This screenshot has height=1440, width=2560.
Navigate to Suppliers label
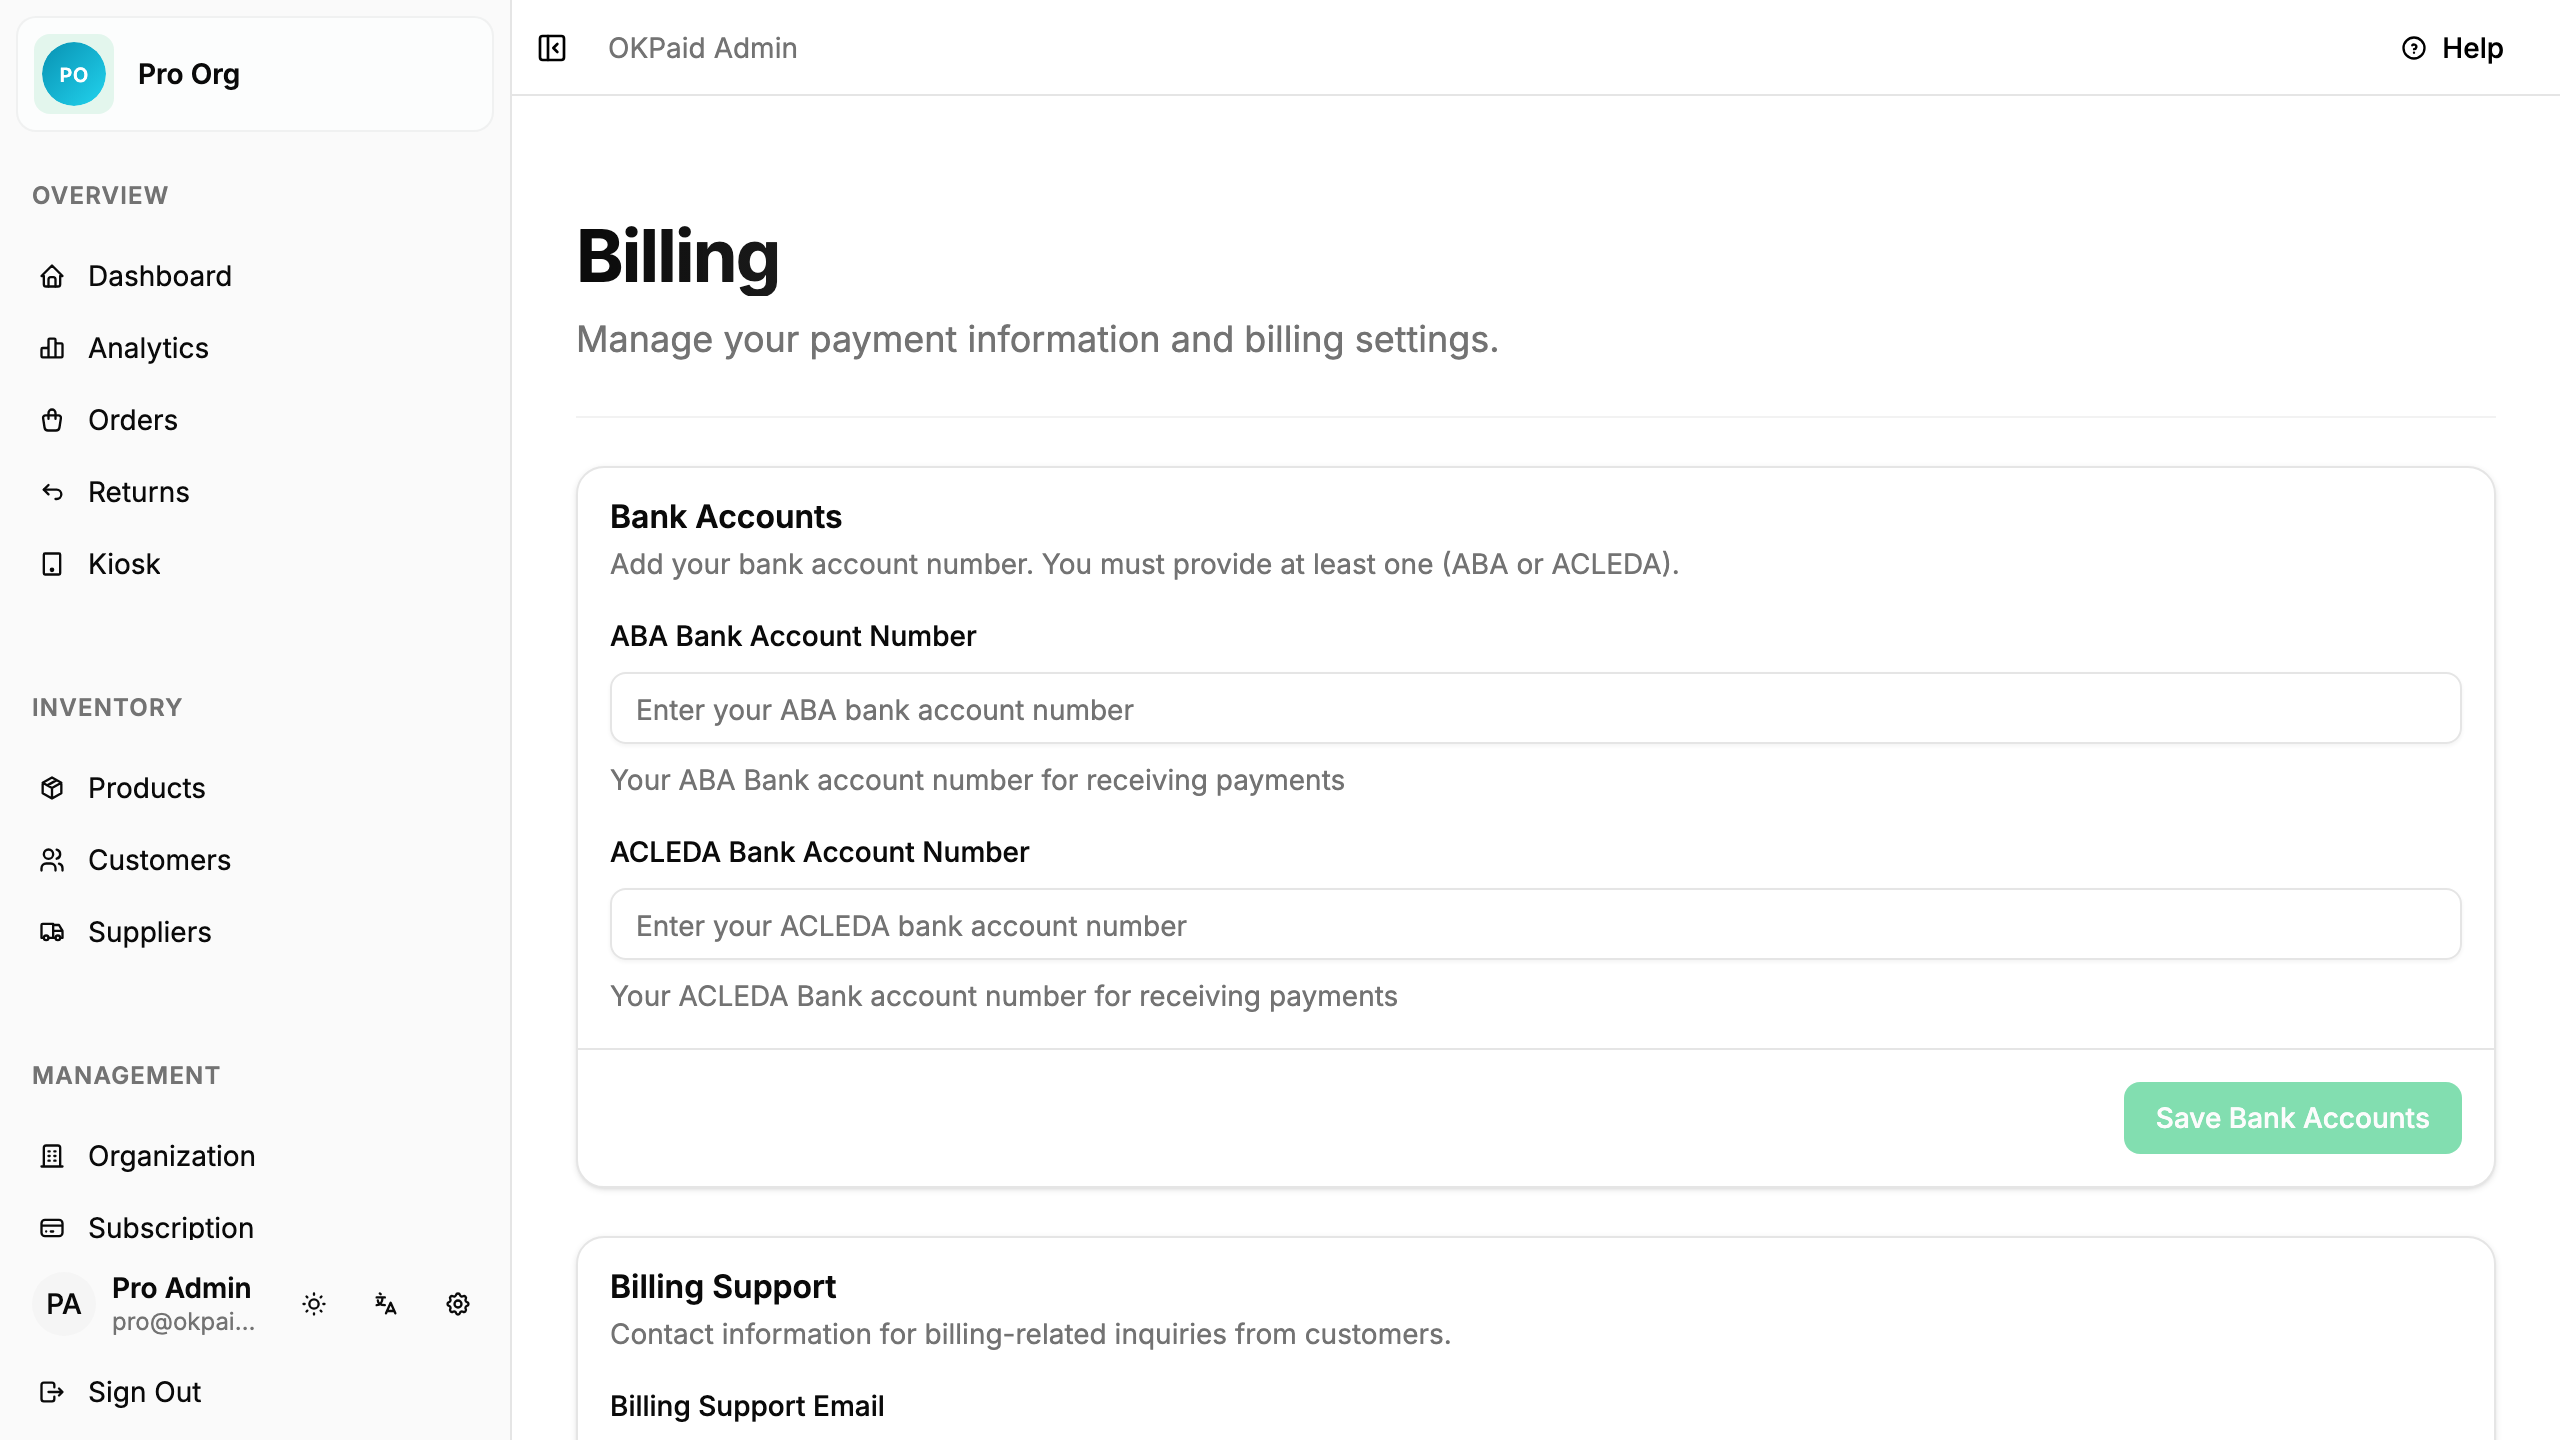click(150, 932)
